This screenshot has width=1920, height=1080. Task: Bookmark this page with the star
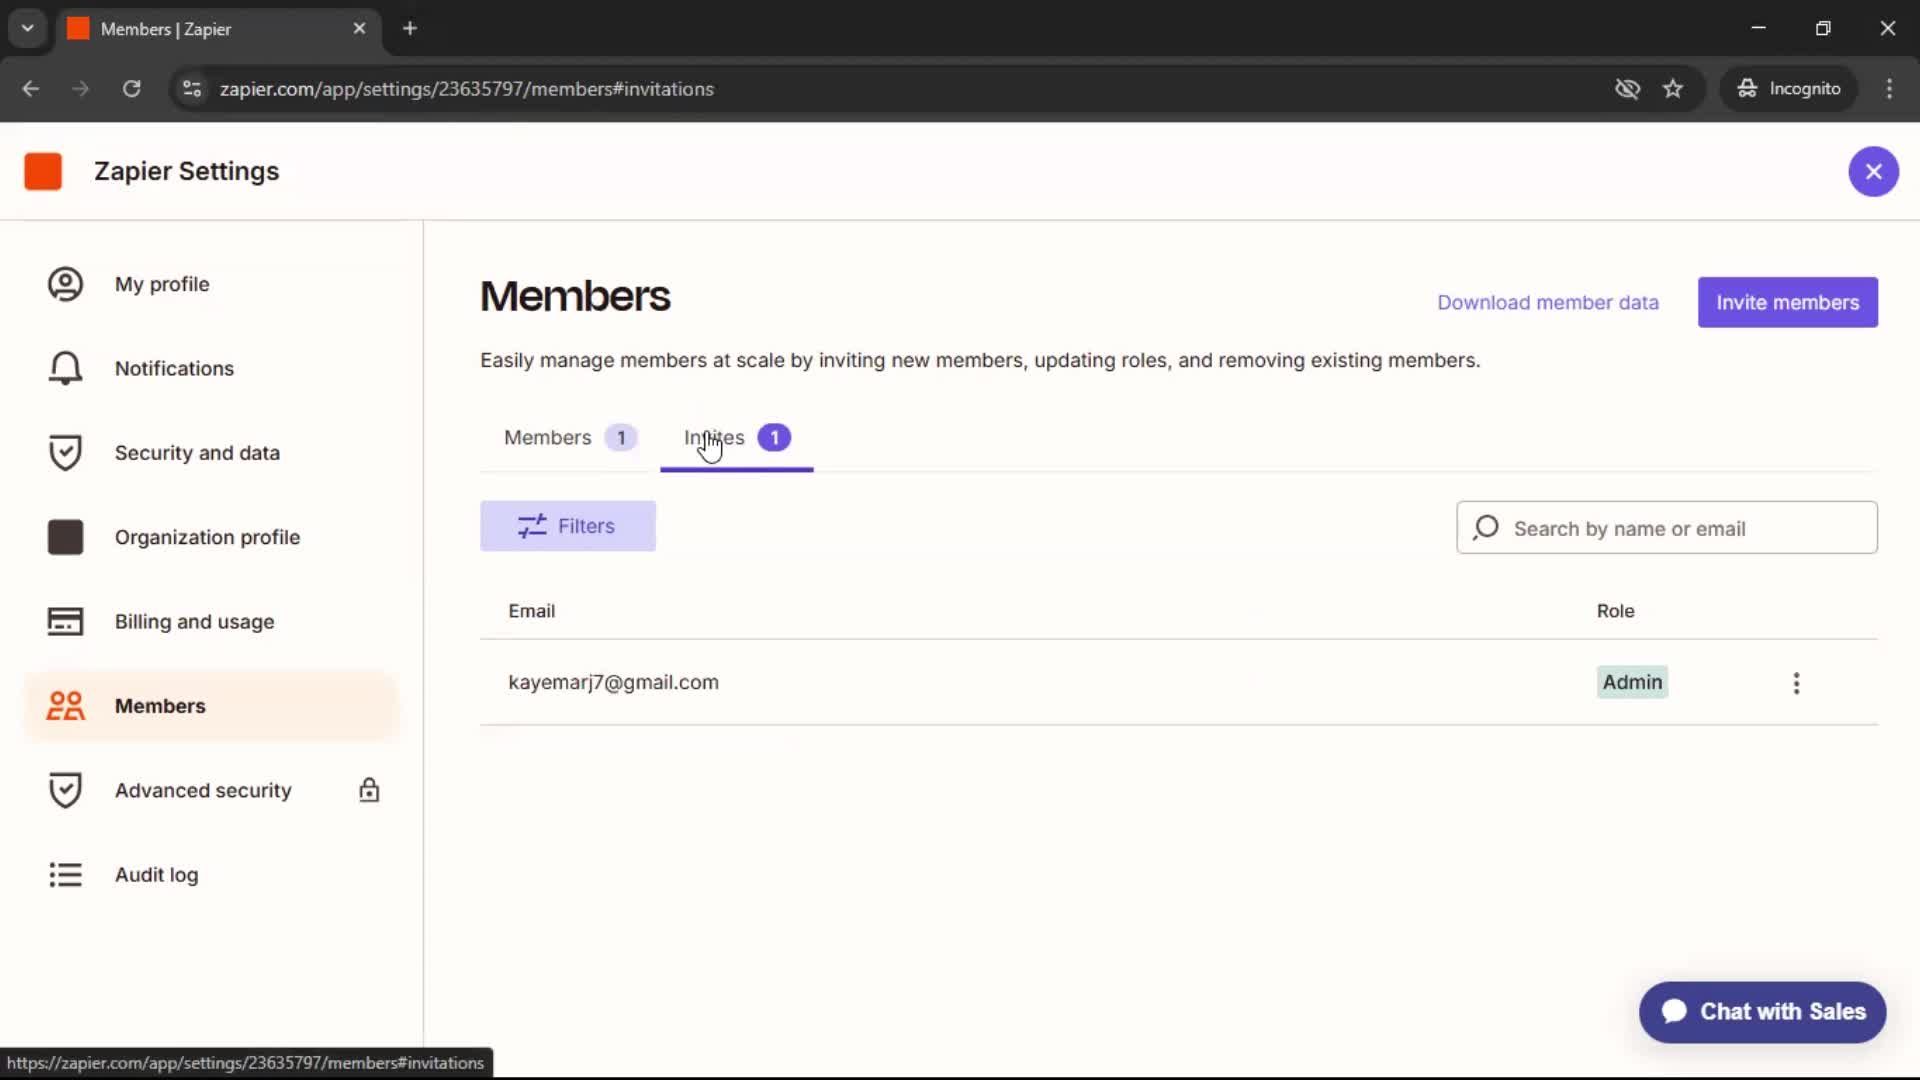(1673, 89)
